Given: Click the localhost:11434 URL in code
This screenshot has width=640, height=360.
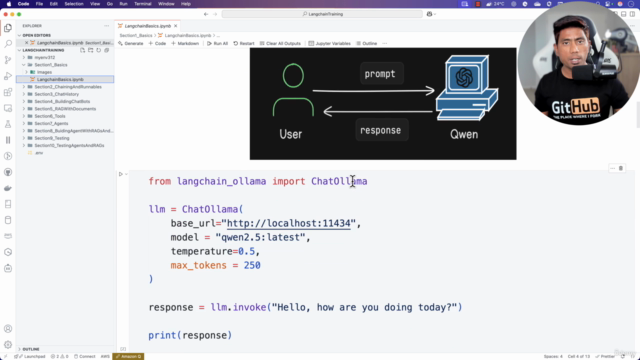Looking at the screenshot, I should (289, 223).
